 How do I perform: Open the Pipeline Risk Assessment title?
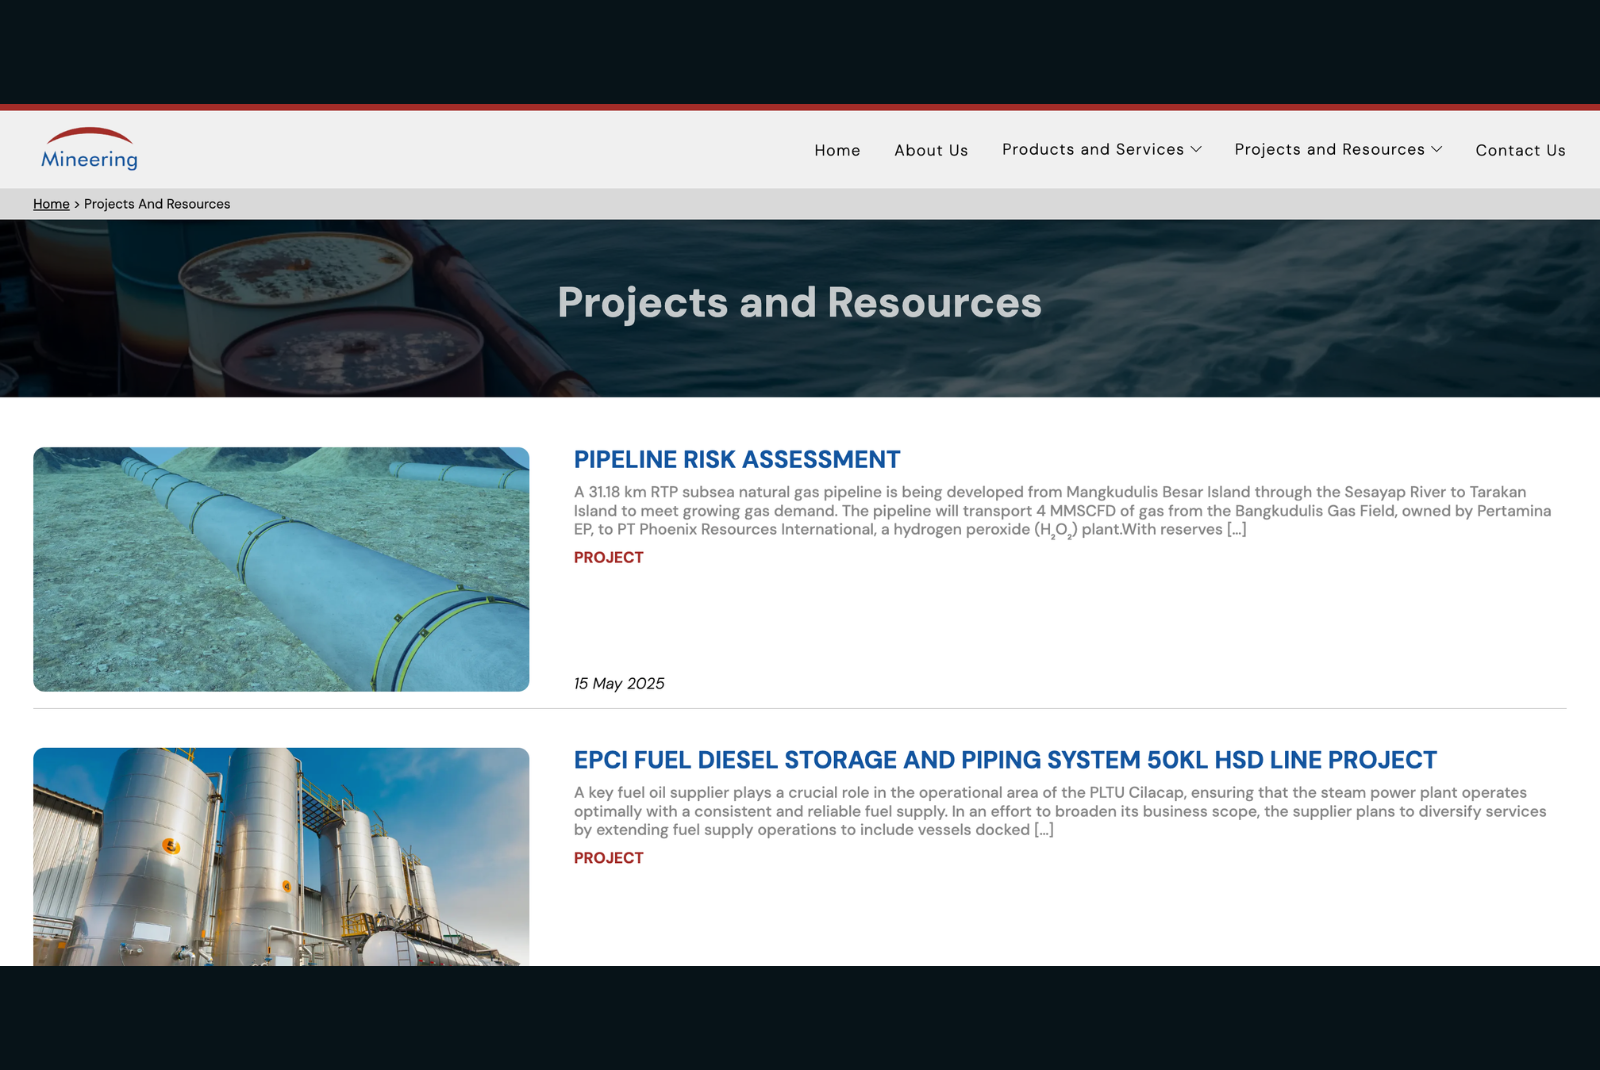(737, 459)
